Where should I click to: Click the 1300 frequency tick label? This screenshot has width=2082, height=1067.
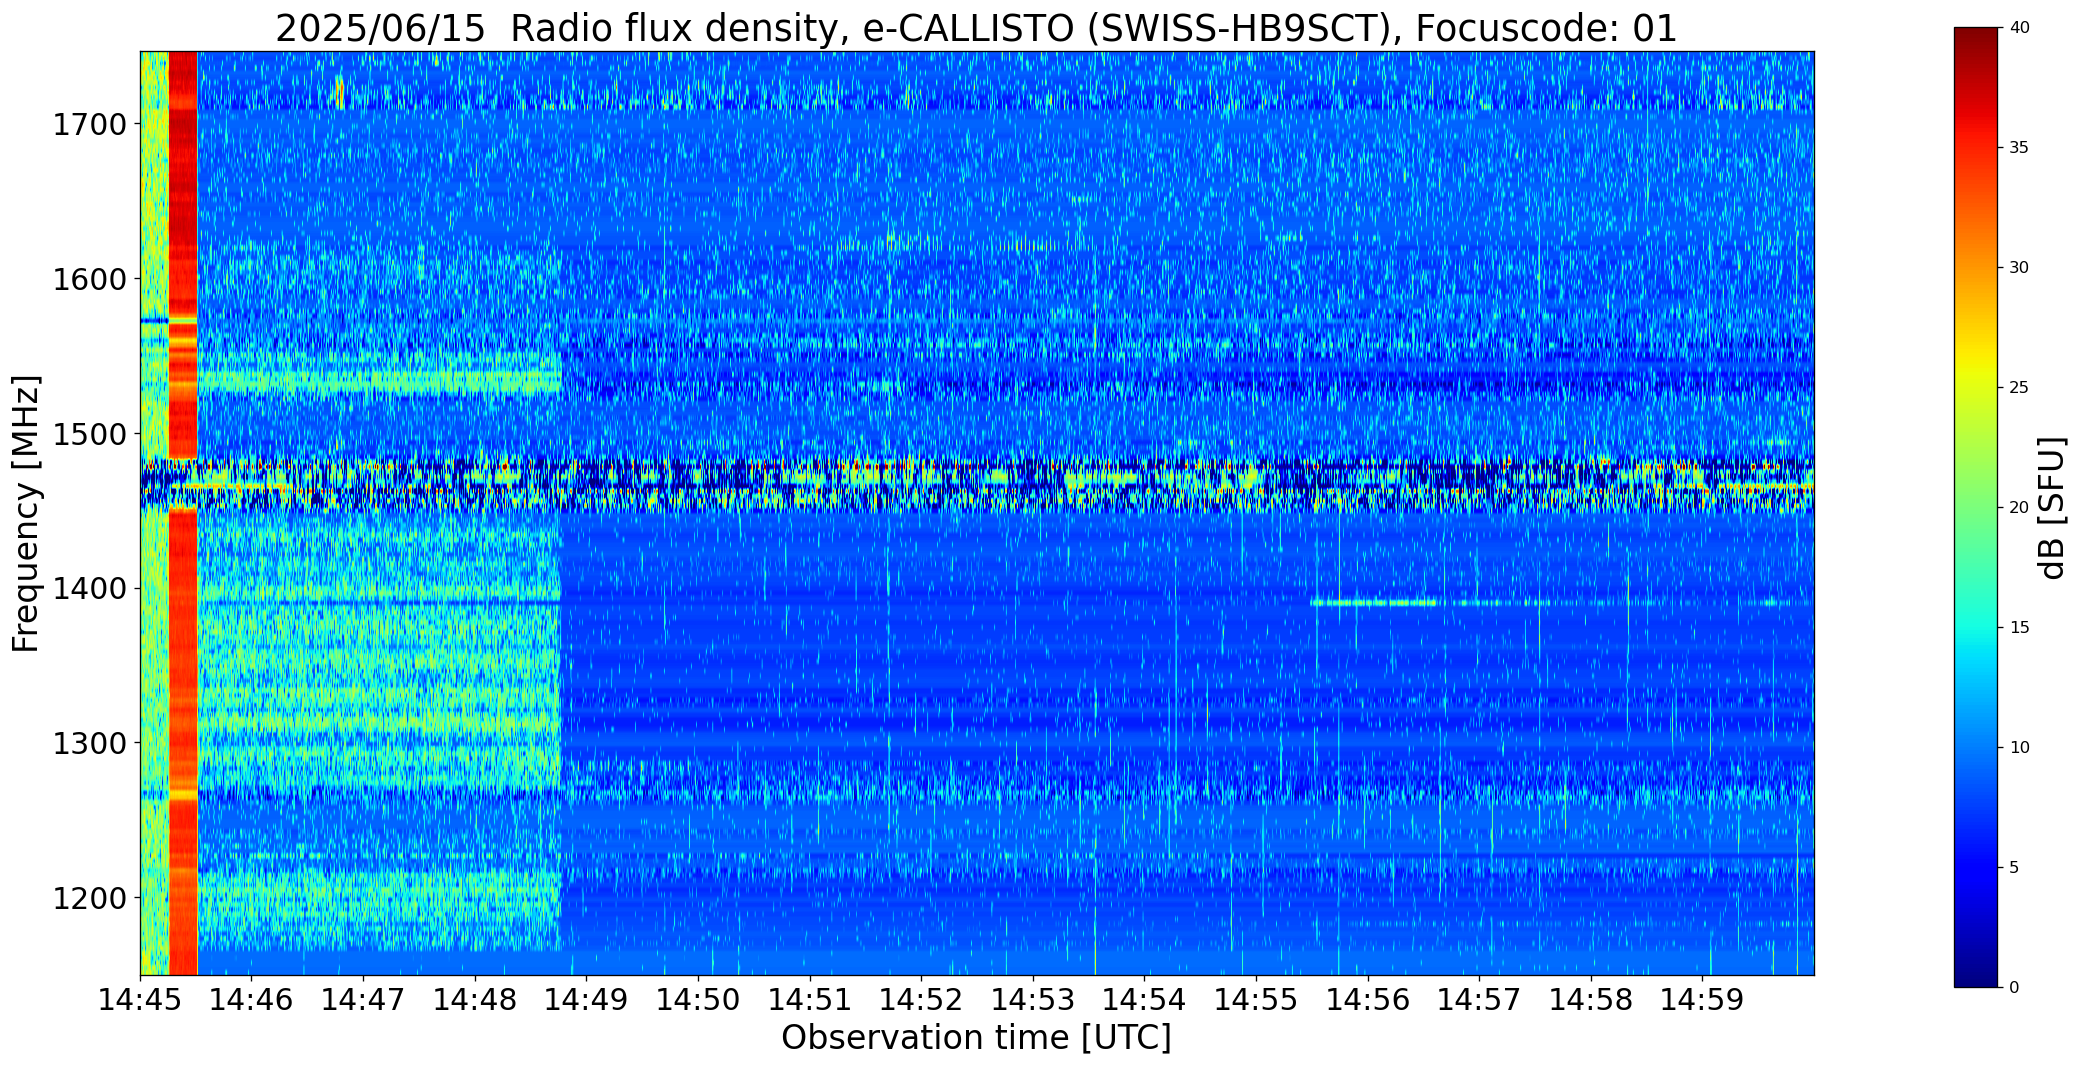pos(89,743)
